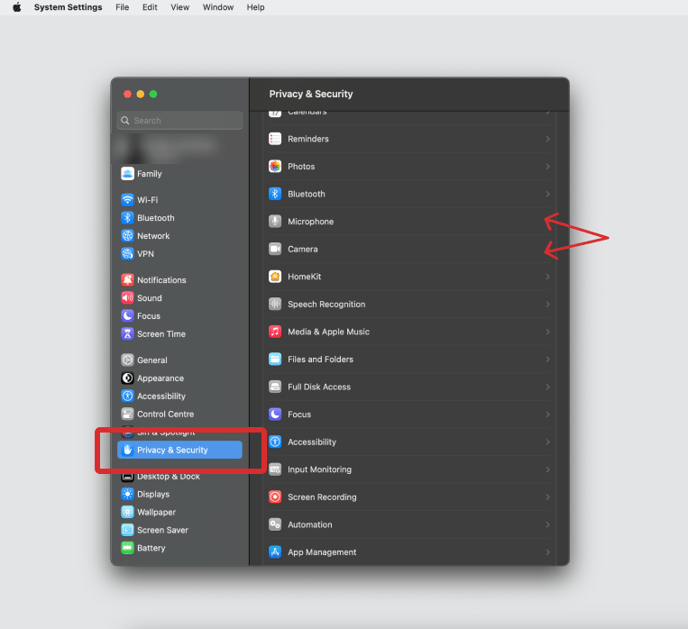Viewport: 688px width, 629px height.
Task: Open the View menu
Action: (x=180, y=7)
